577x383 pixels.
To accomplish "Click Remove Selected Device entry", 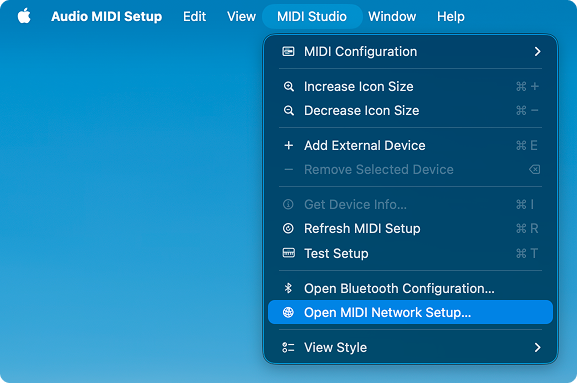I will pyautogui.click(x=410, y=169).
